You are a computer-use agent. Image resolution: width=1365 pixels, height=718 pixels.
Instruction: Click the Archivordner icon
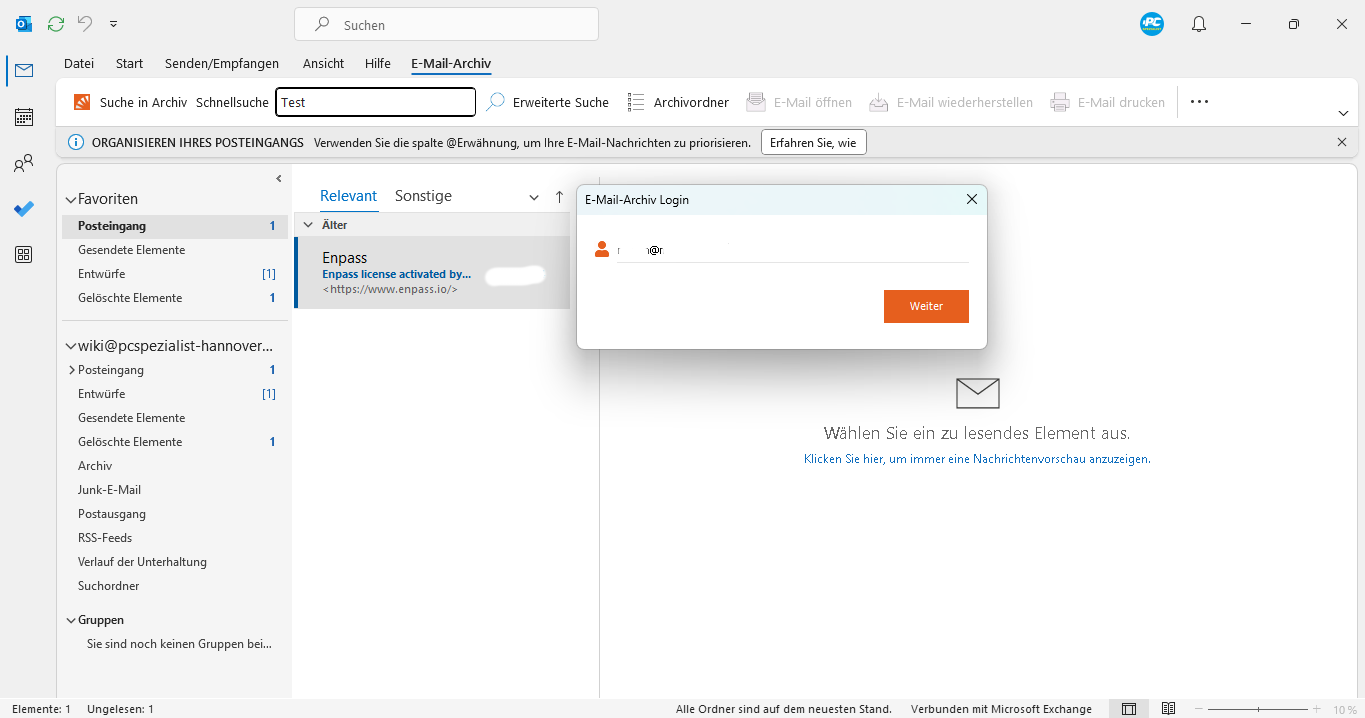(x=636, y=101)
